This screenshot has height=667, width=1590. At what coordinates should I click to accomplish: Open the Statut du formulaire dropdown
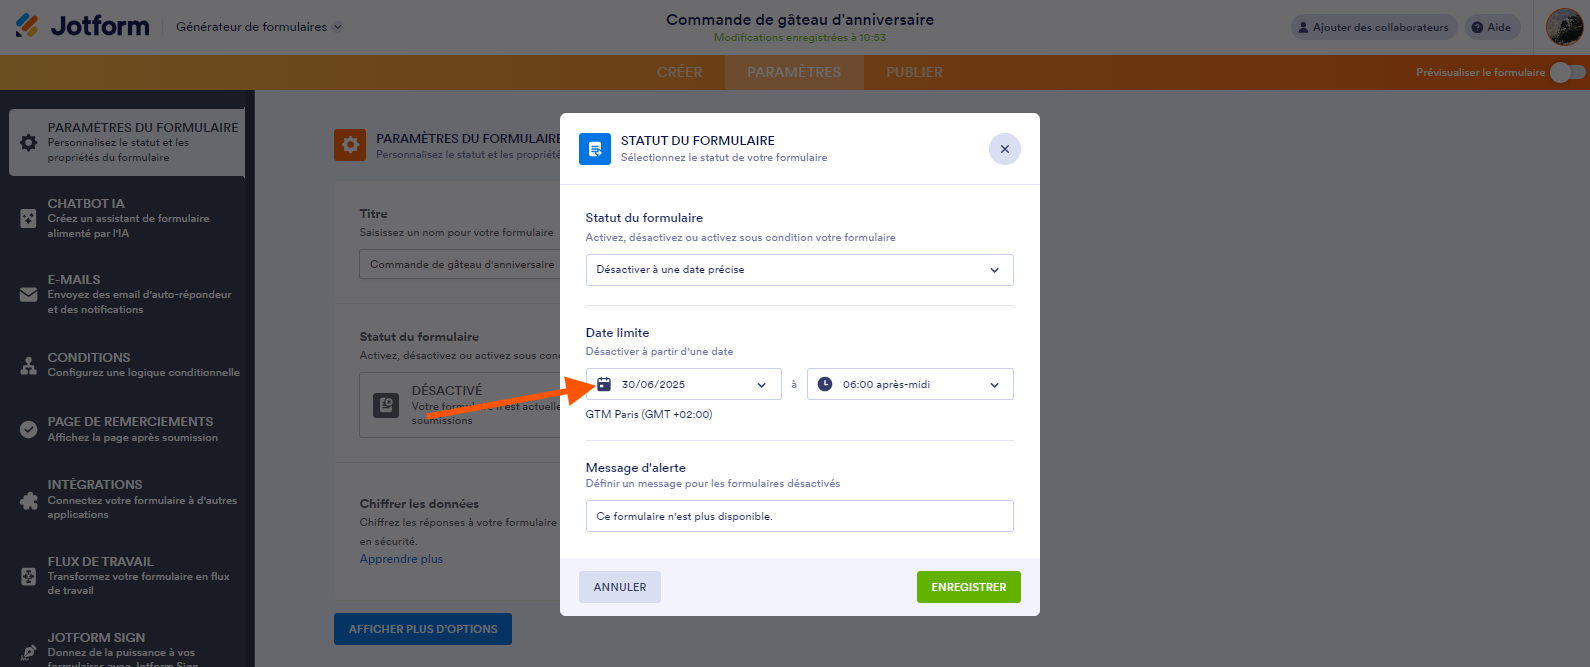[799, 270]
